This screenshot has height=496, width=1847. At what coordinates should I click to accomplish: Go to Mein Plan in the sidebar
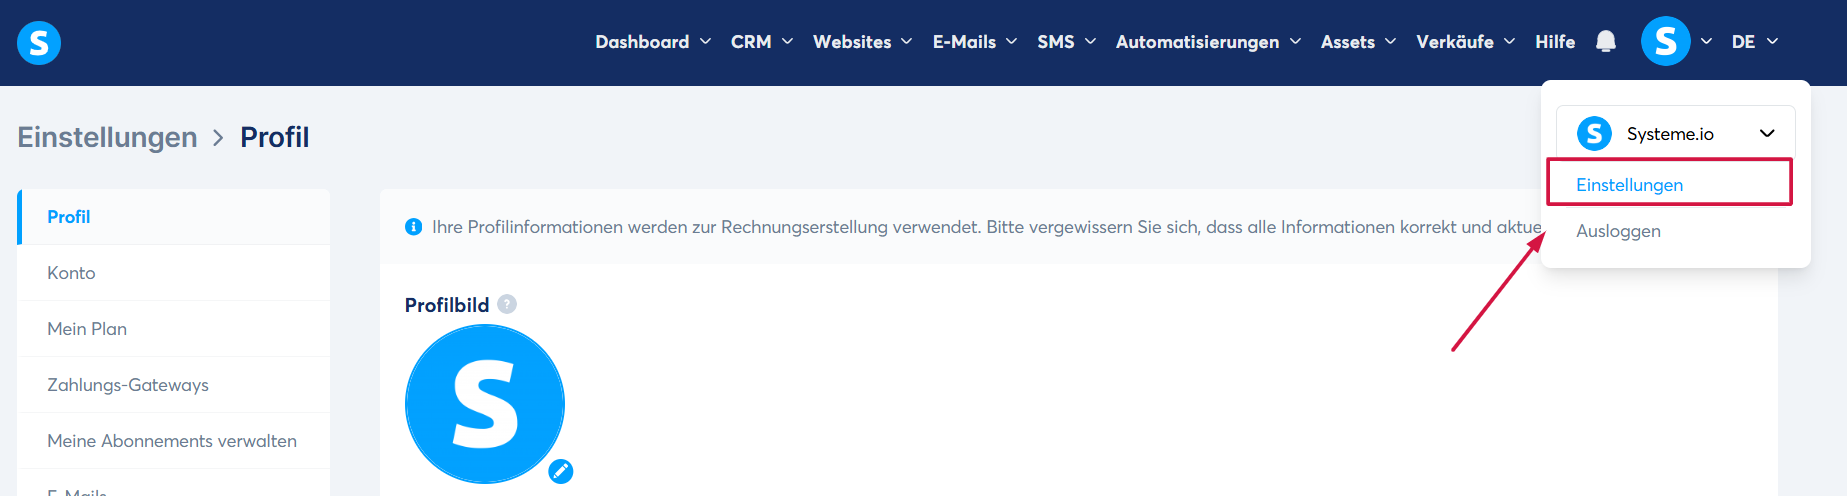(174, 329)
